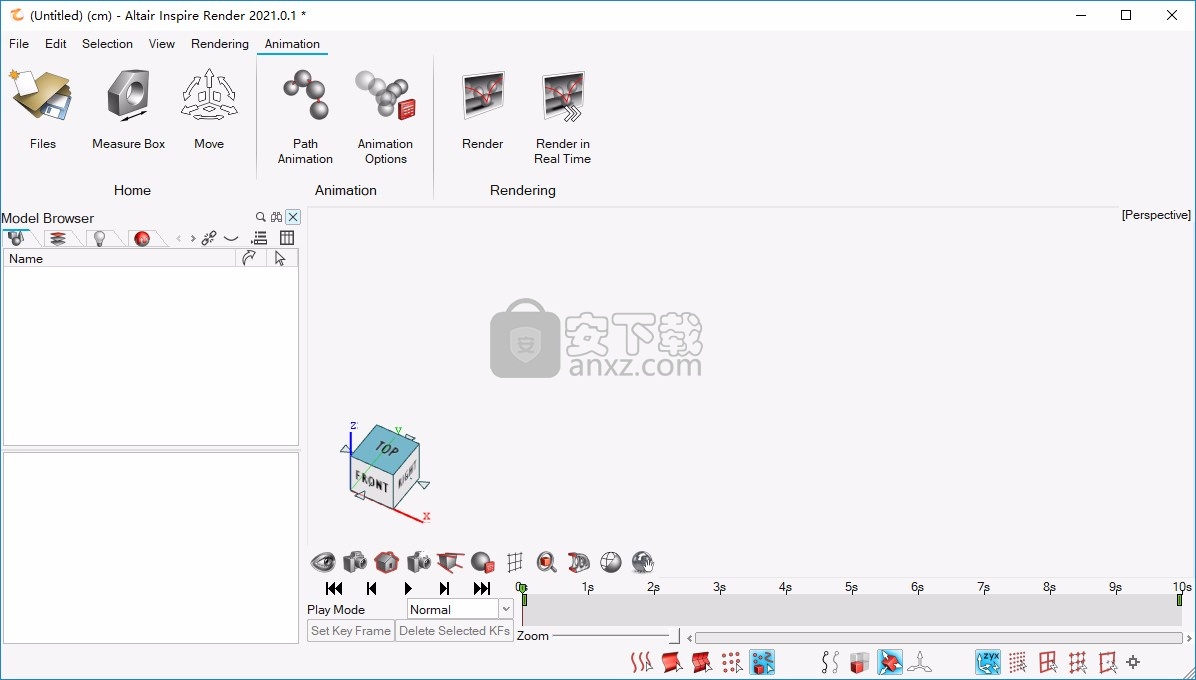Jump to the start of the animation

(333, 589)
